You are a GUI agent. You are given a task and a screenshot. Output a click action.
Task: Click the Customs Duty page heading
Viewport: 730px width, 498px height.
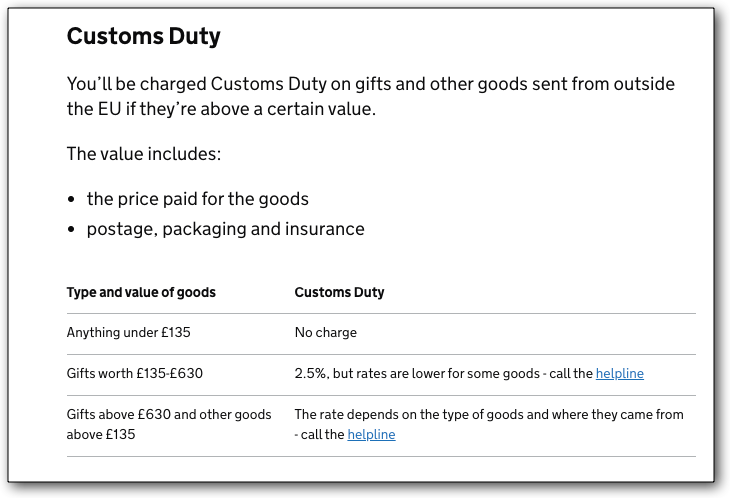143,37
